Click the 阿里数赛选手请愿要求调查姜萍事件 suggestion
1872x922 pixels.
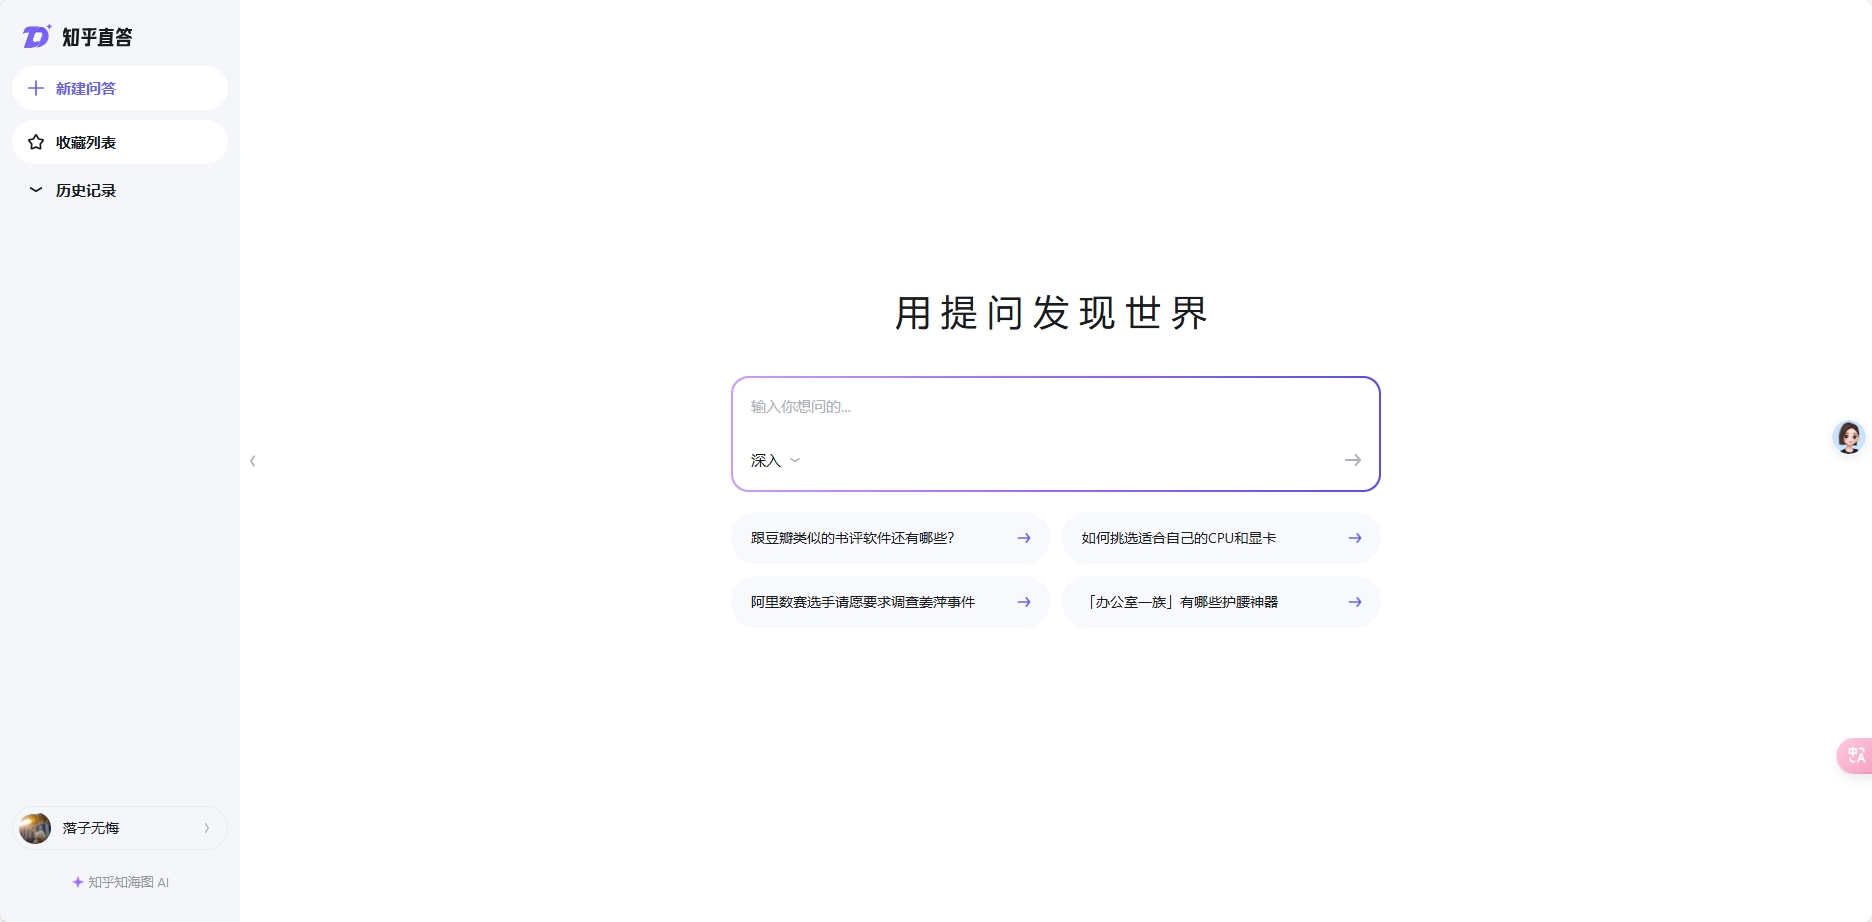tap(862, 602)
